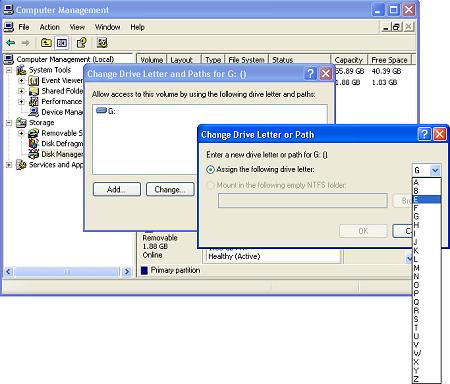Viewport: 450px width, 384px height.
Task: Click the Forward arrow toolbar icon
Action: point(25,43)
